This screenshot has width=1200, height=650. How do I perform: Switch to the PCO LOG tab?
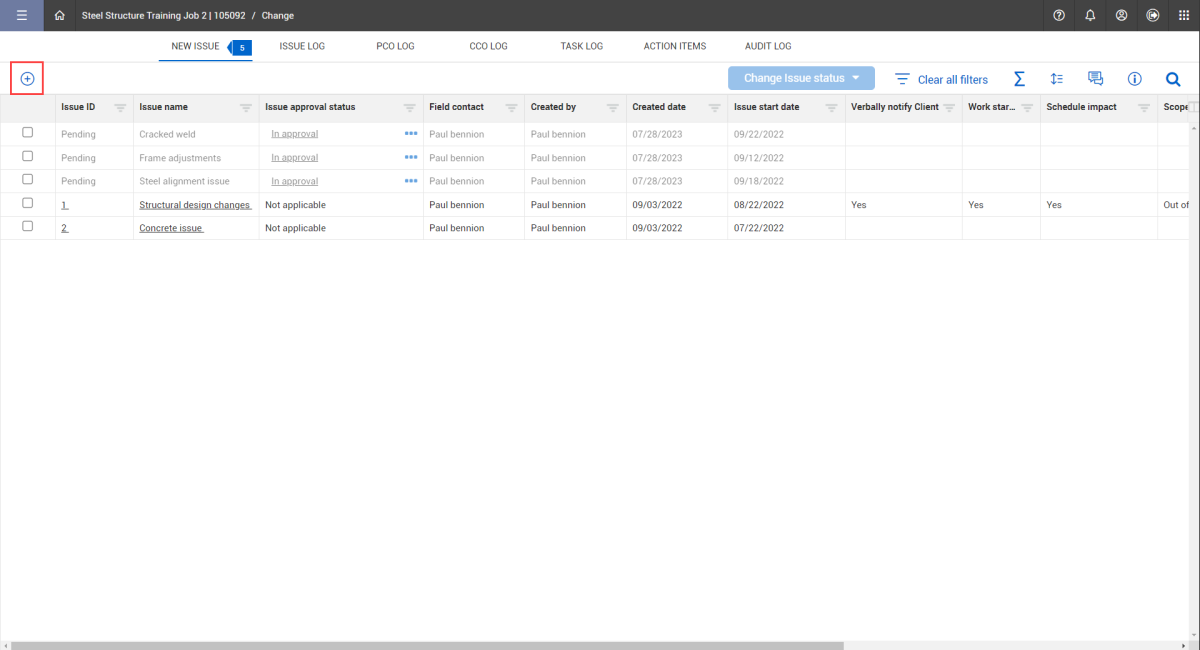[x=395, y=46]
